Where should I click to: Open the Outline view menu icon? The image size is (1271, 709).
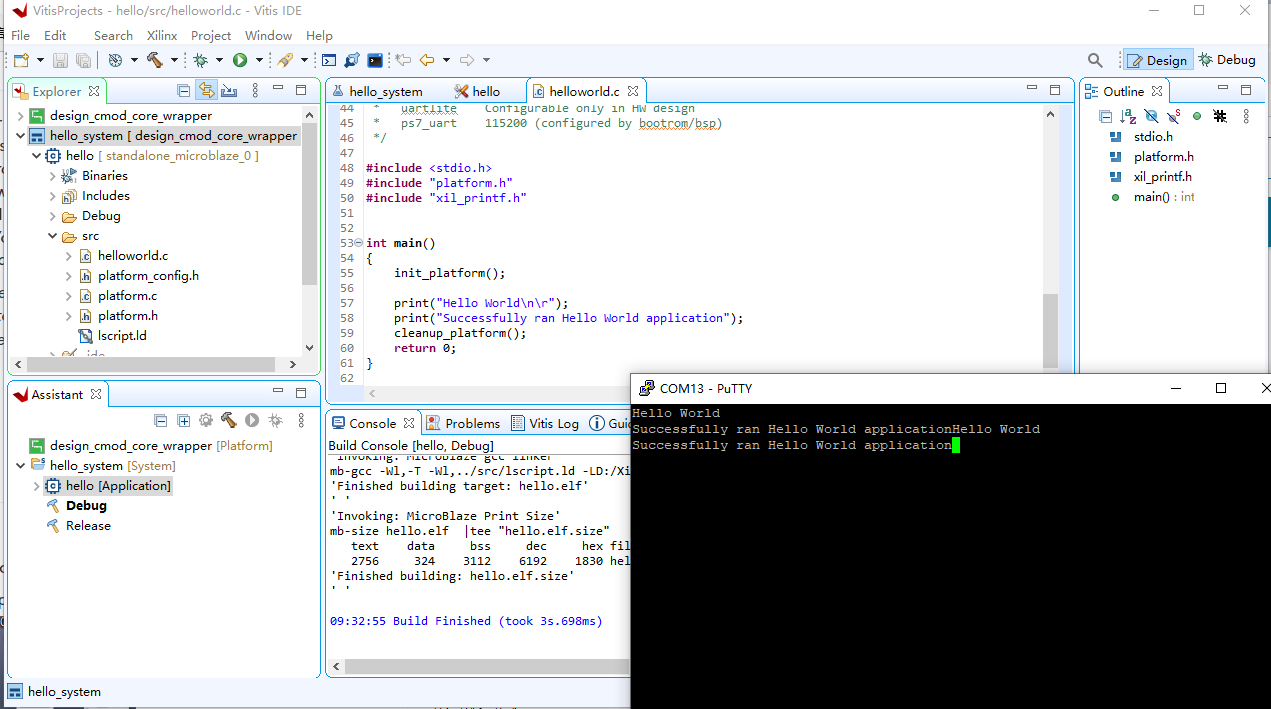(1246, 116)
